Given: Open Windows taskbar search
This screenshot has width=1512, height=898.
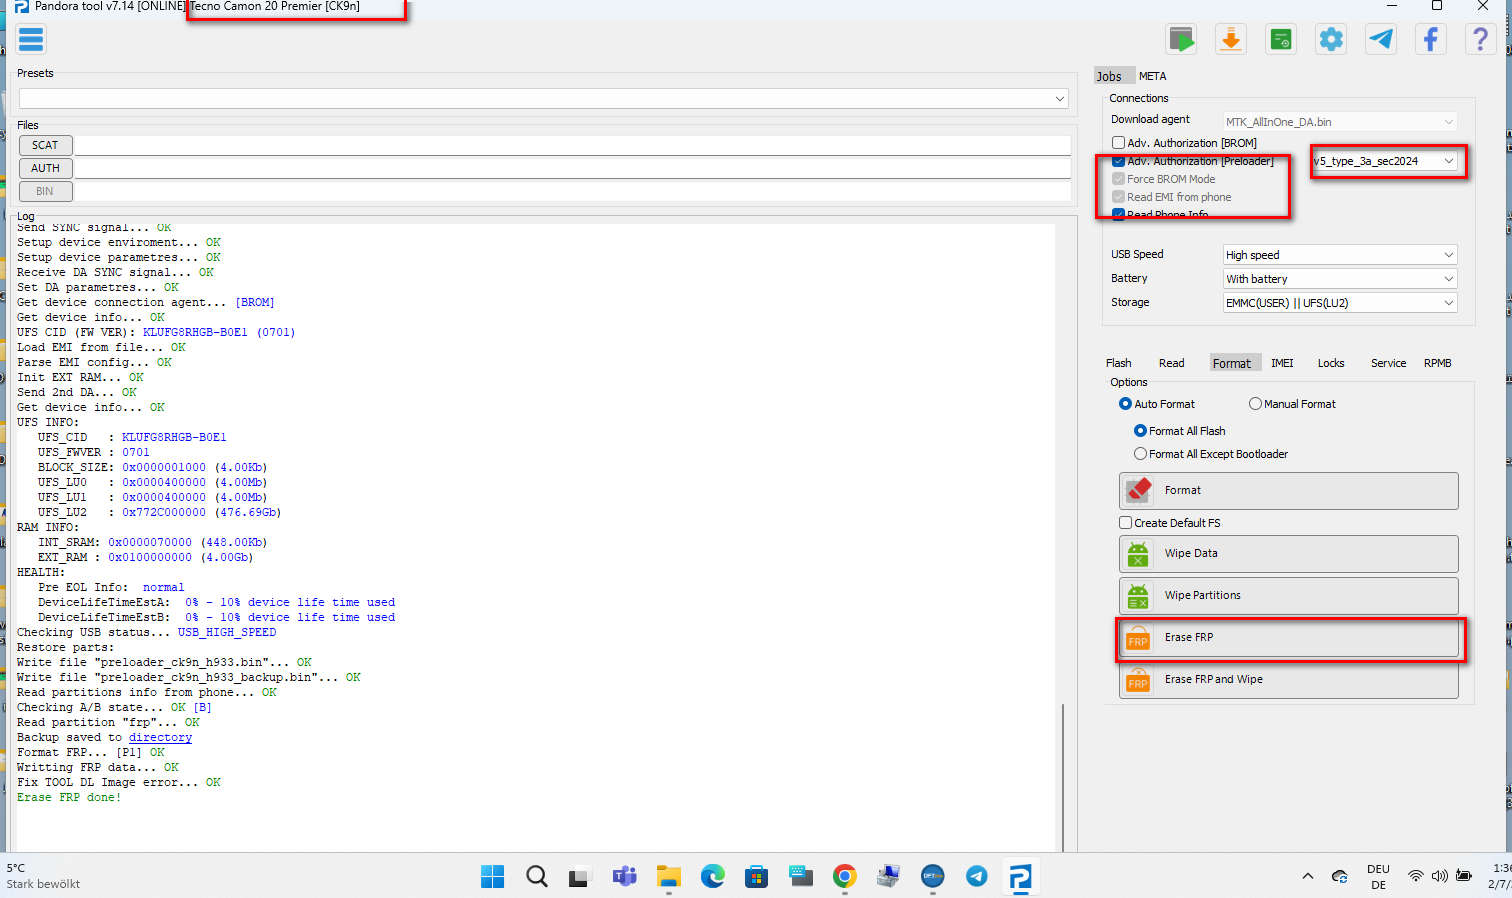Looking at the screenshot, I should point(537,877).
